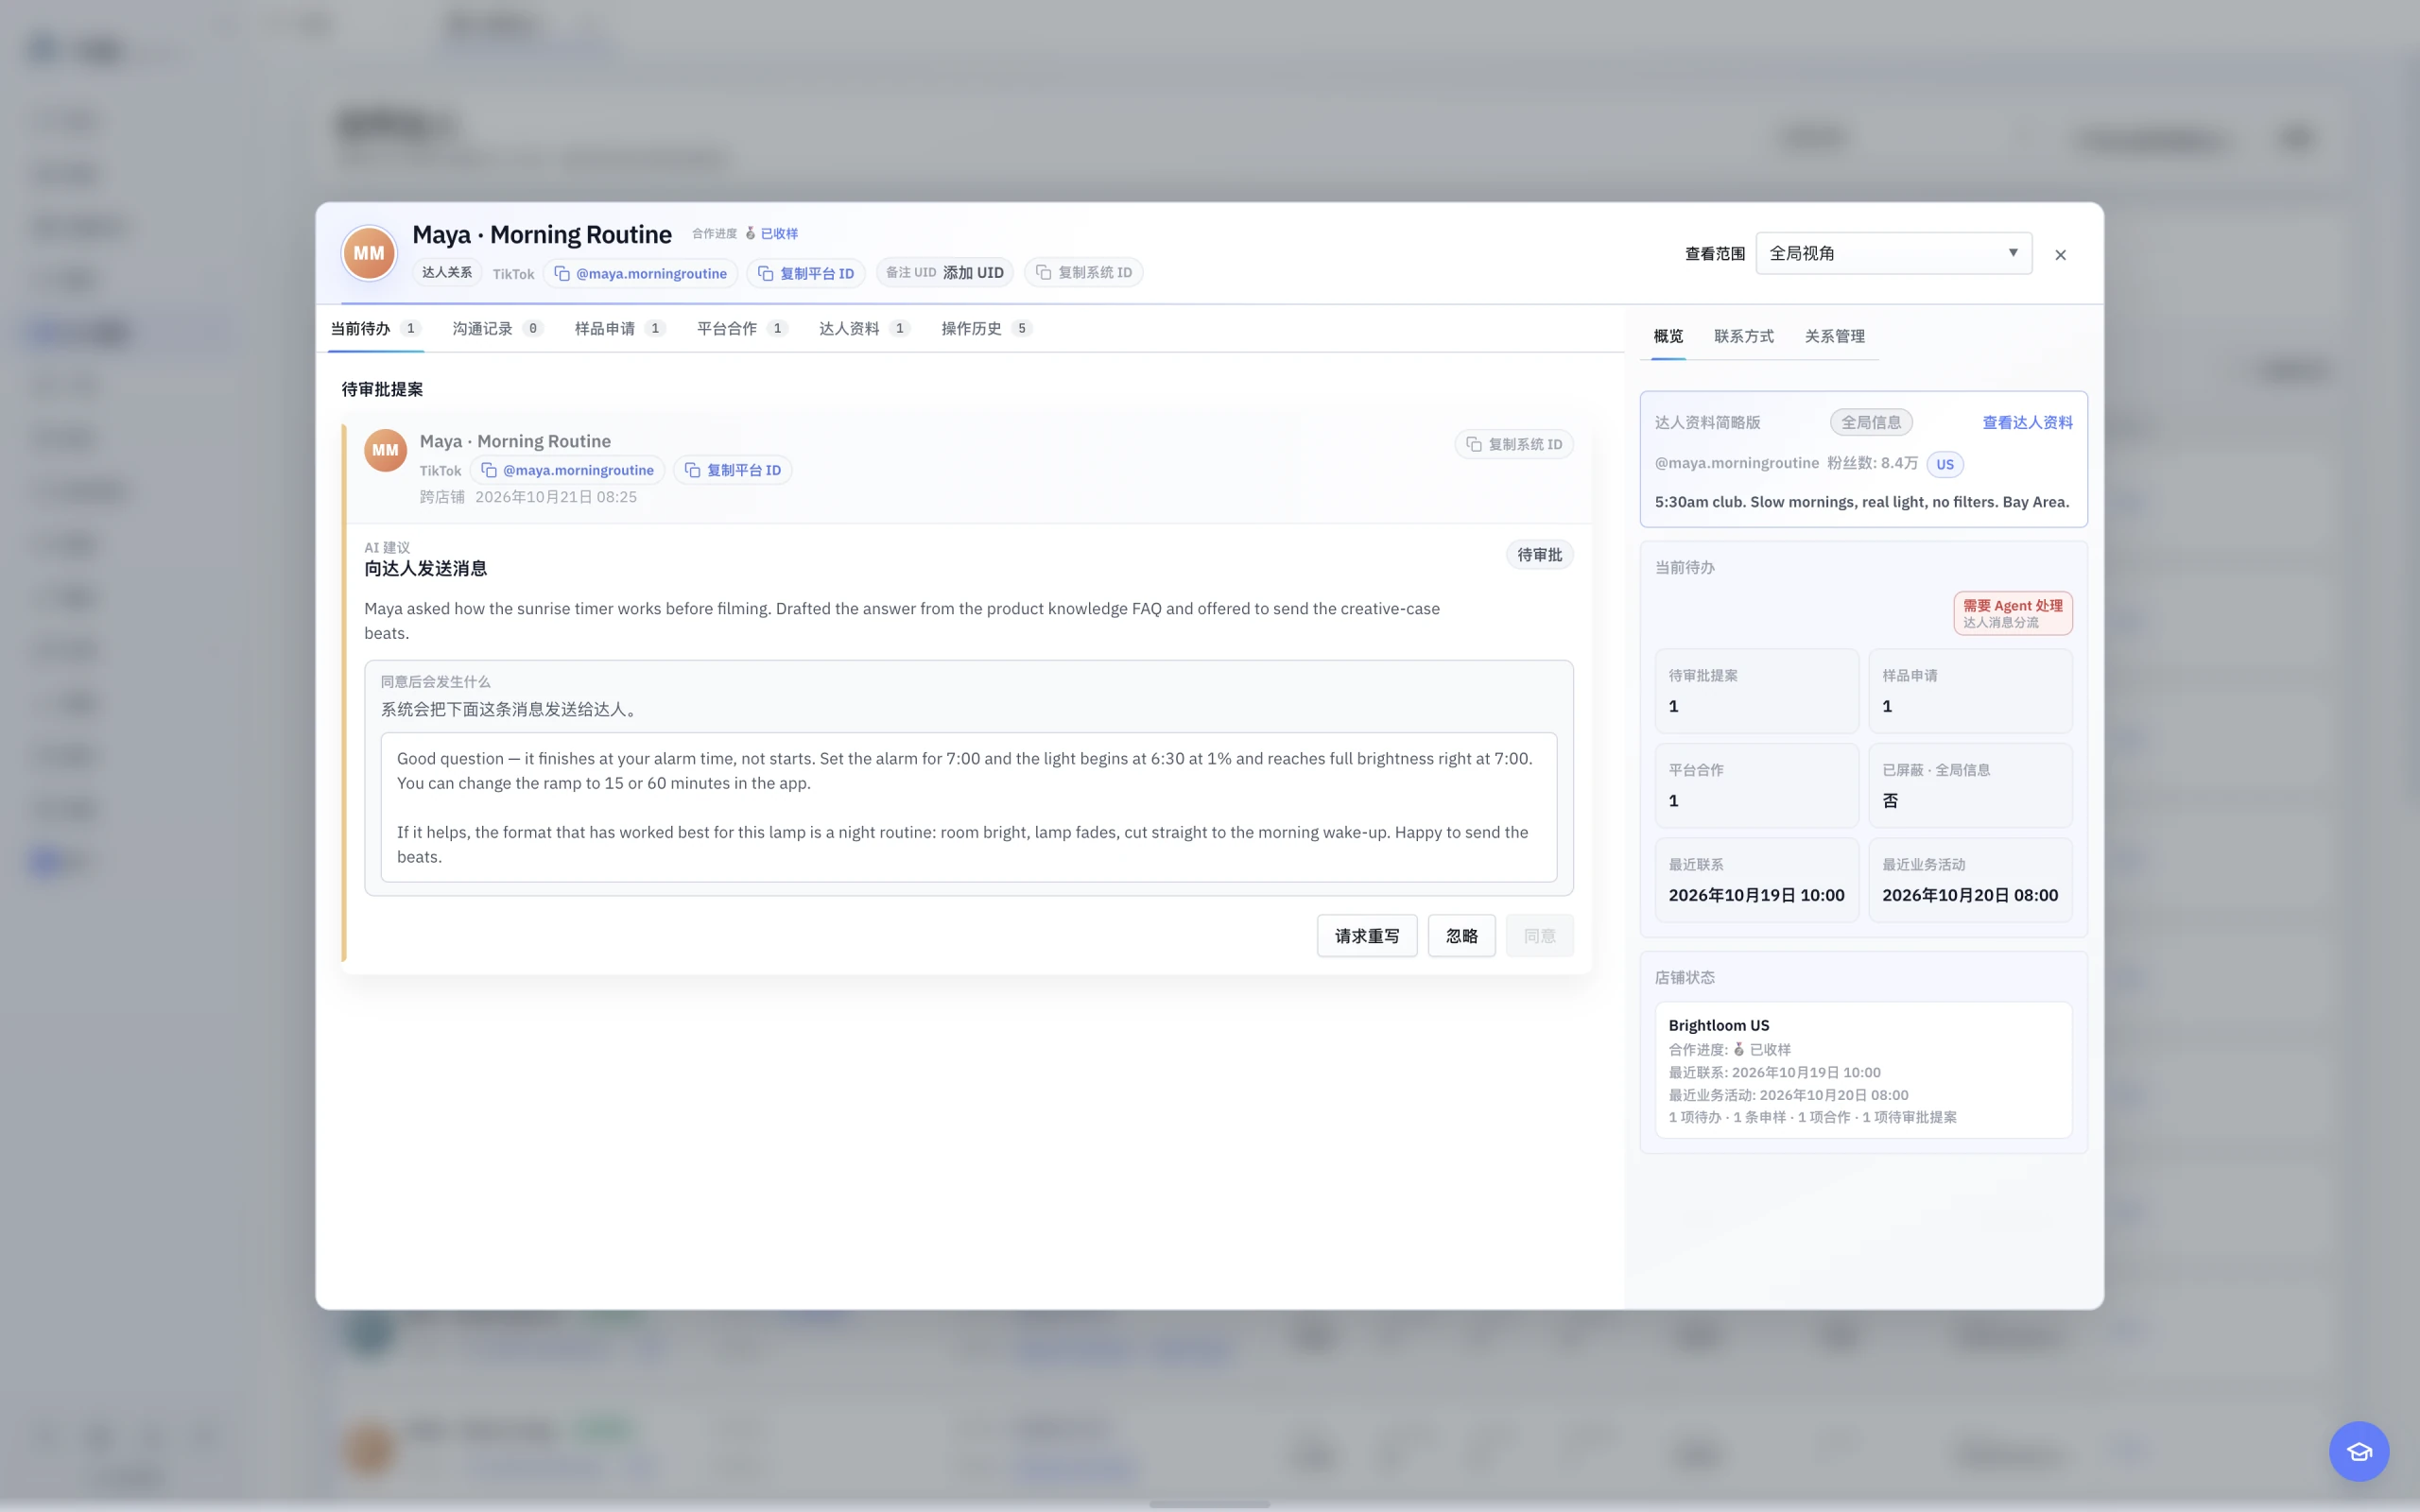Click the 忽略 button
The height and width of the screenshot is (1512, 2420).
tap(1461, 936)
